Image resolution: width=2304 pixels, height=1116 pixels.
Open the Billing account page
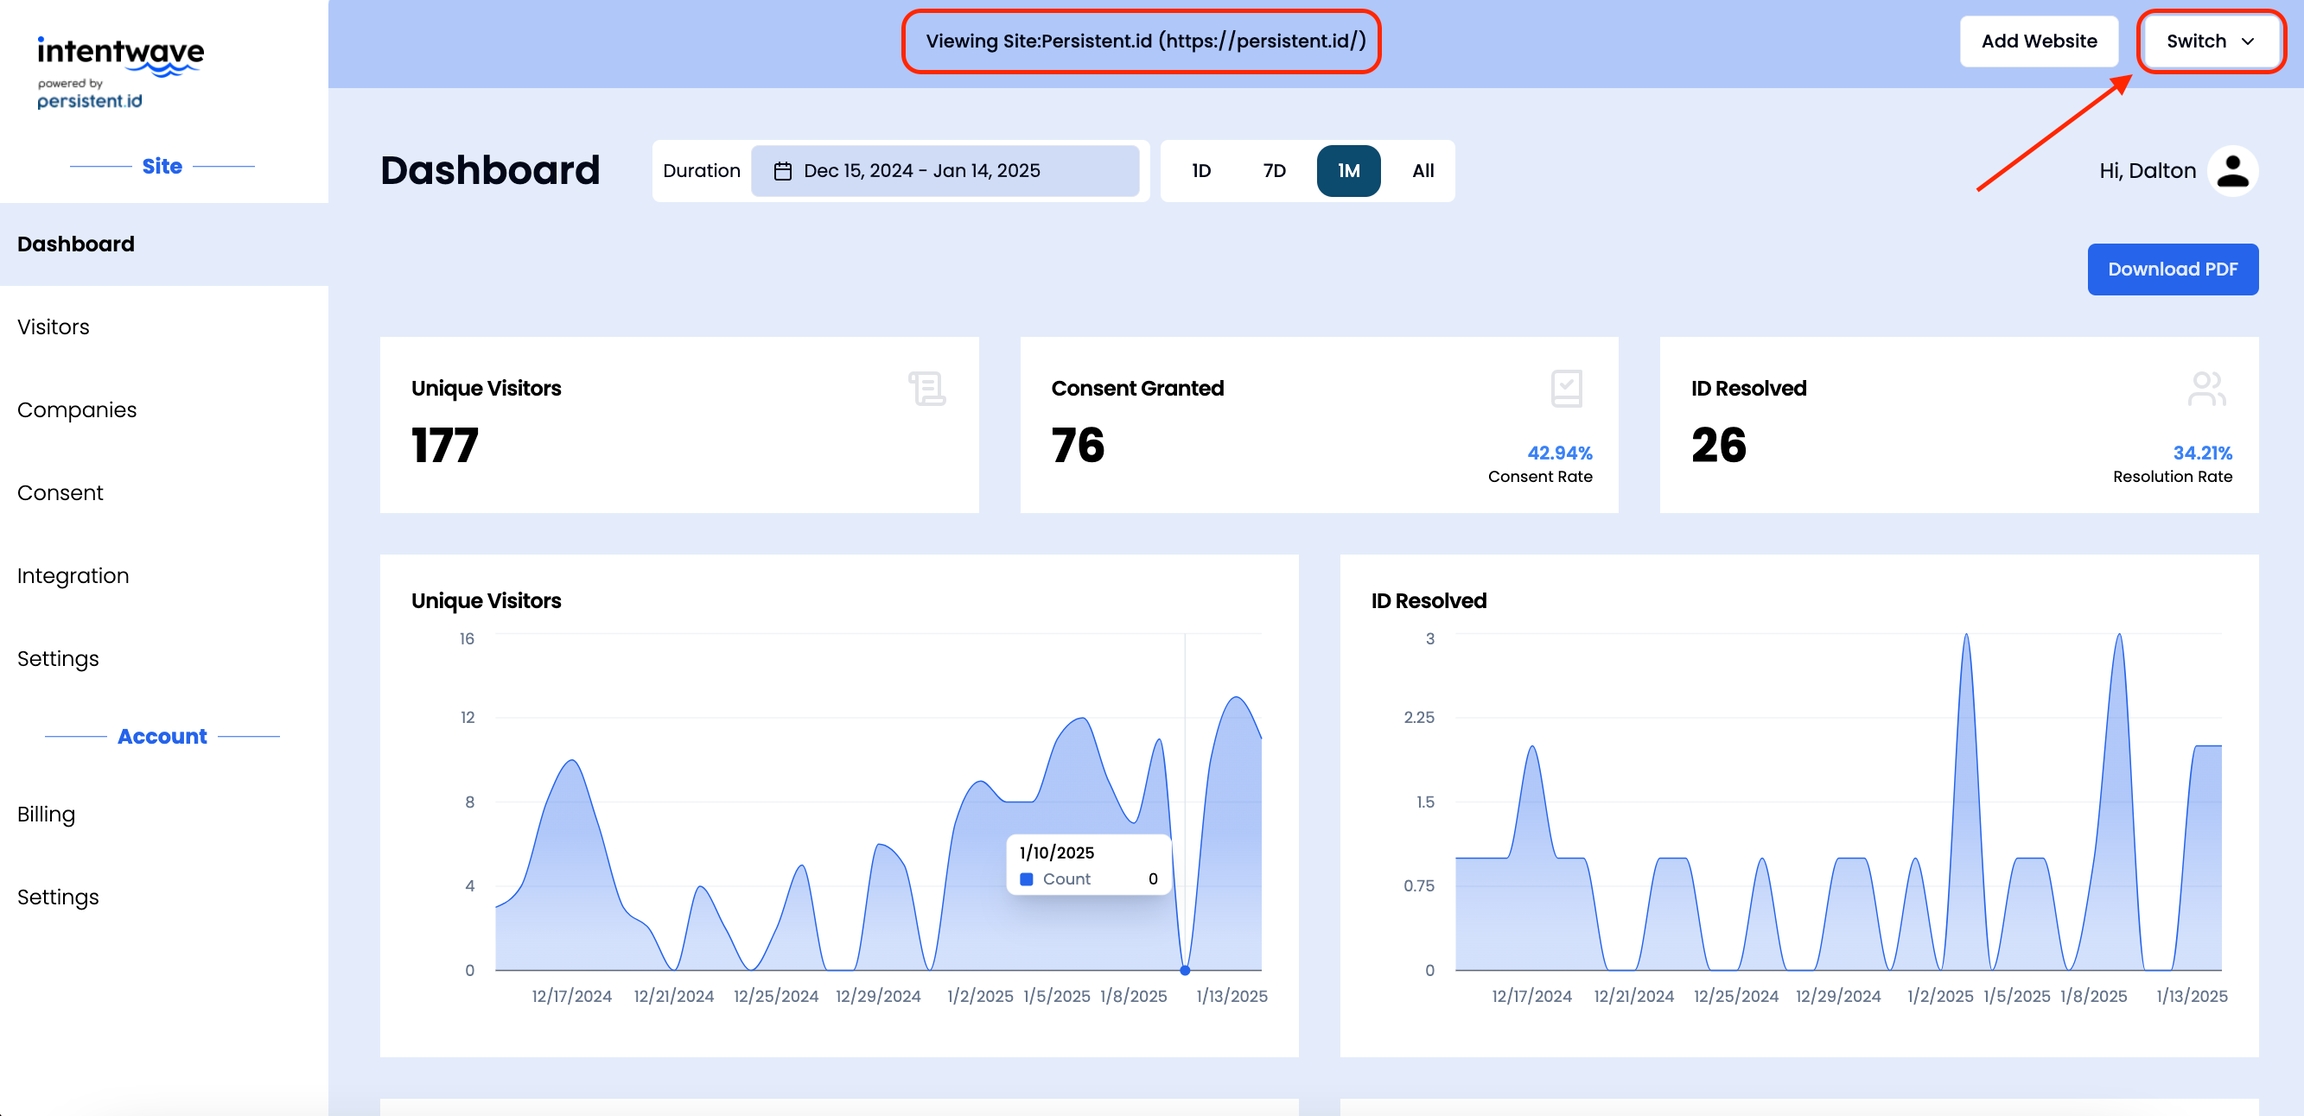point(46,814)
